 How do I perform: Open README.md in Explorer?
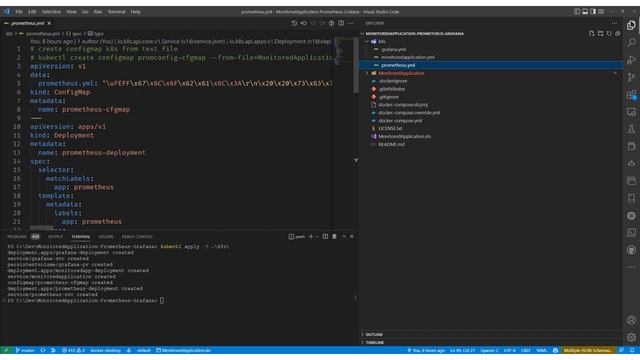(x=391, y=144)
